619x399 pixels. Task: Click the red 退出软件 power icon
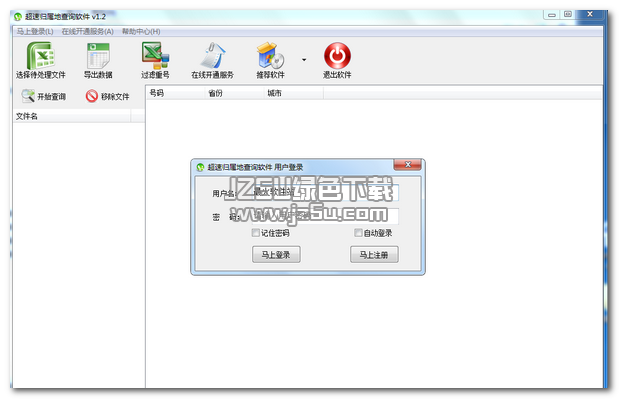[x=337, y=56]
